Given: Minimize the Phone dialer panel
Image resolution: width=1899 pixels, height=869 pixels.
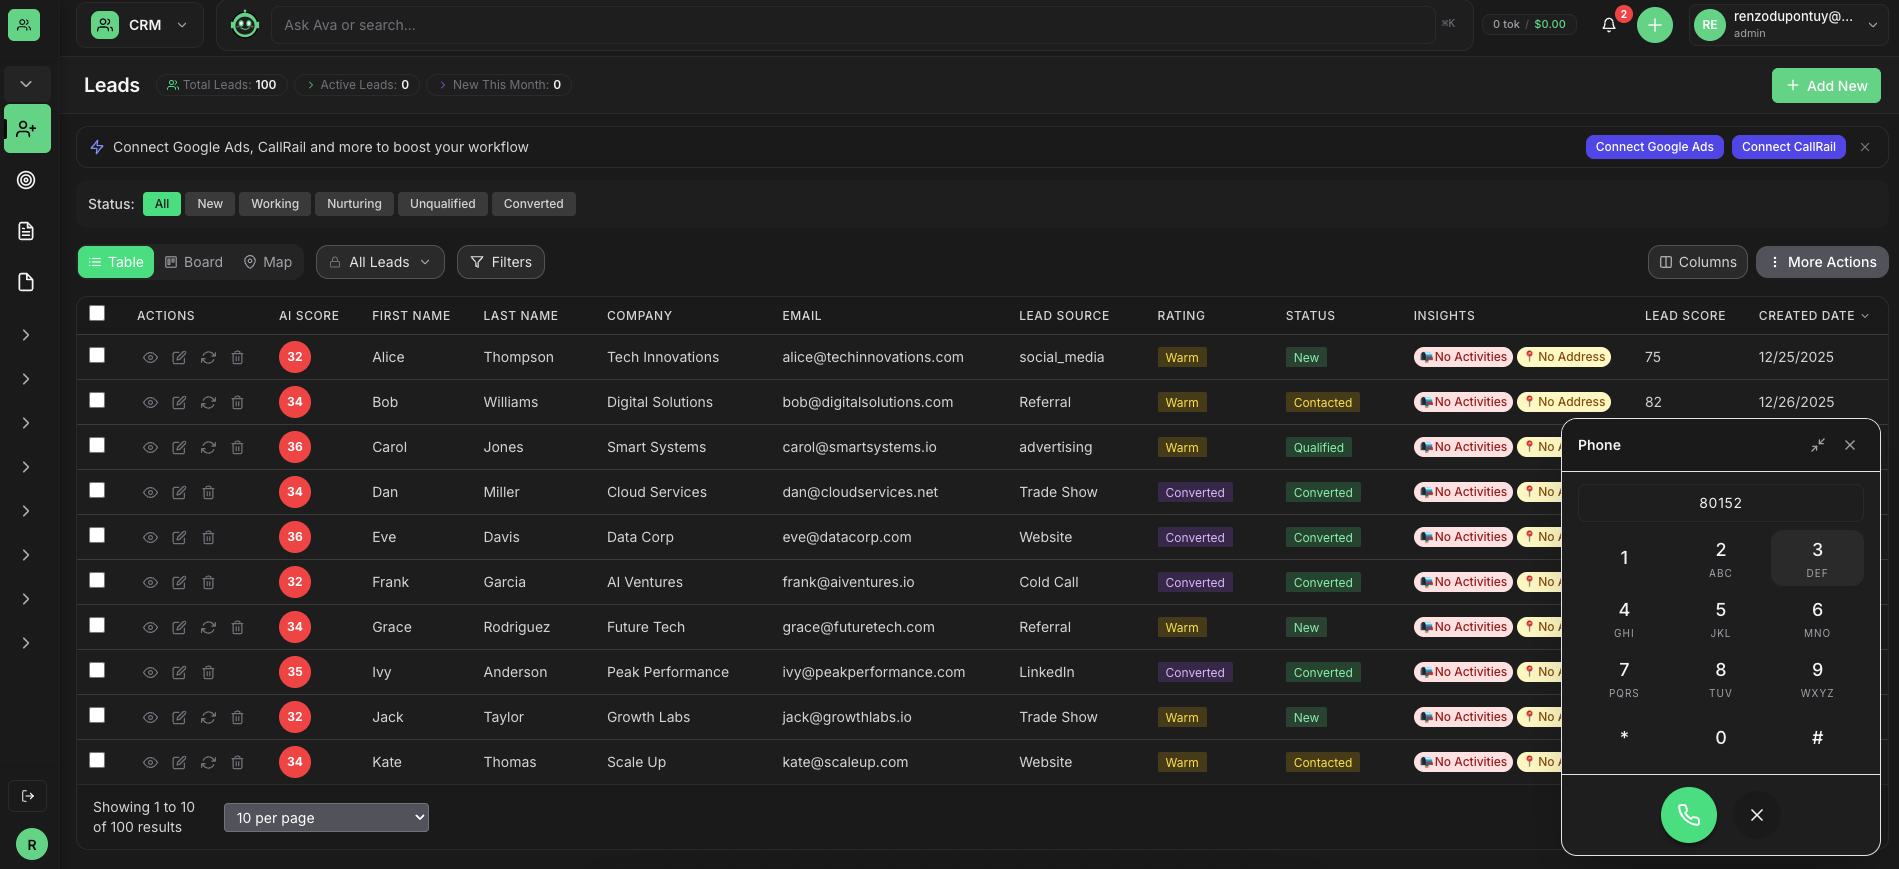Looking at the screenshot, I should click(1817, 445).
